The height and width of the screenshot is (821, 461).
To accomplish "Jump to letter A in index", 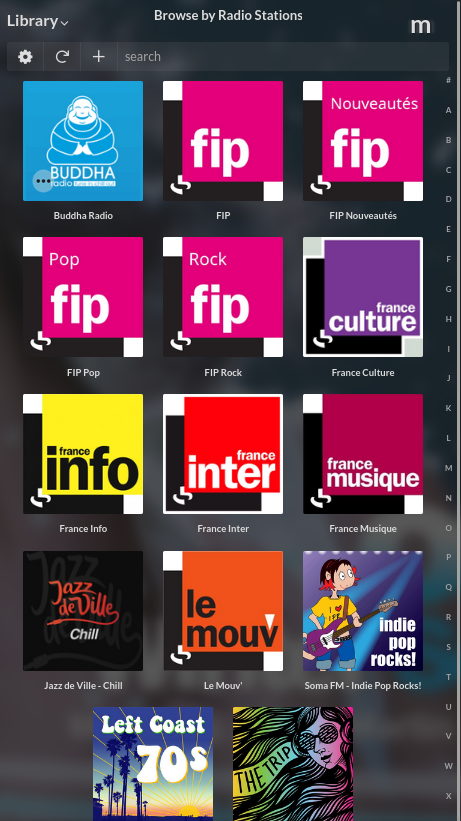I will pos(448,110).
